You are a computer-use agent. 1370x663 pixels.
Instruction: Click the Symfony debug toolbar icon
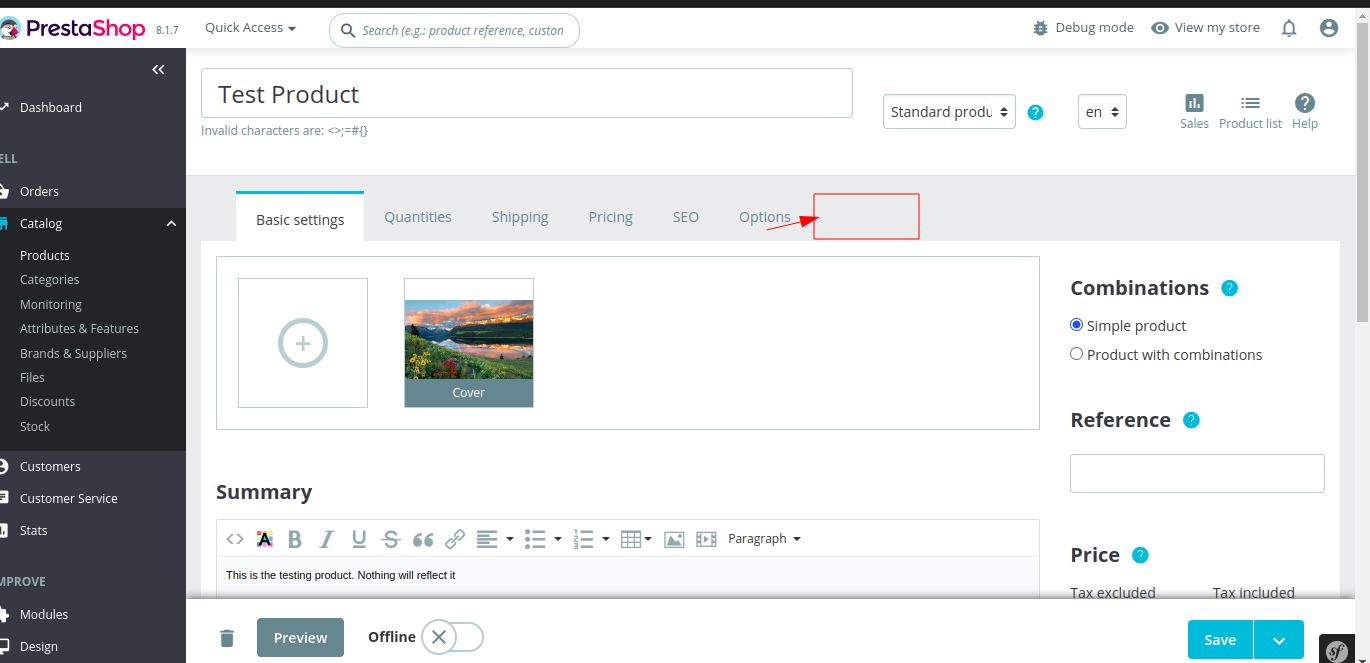coord(1336,649)
